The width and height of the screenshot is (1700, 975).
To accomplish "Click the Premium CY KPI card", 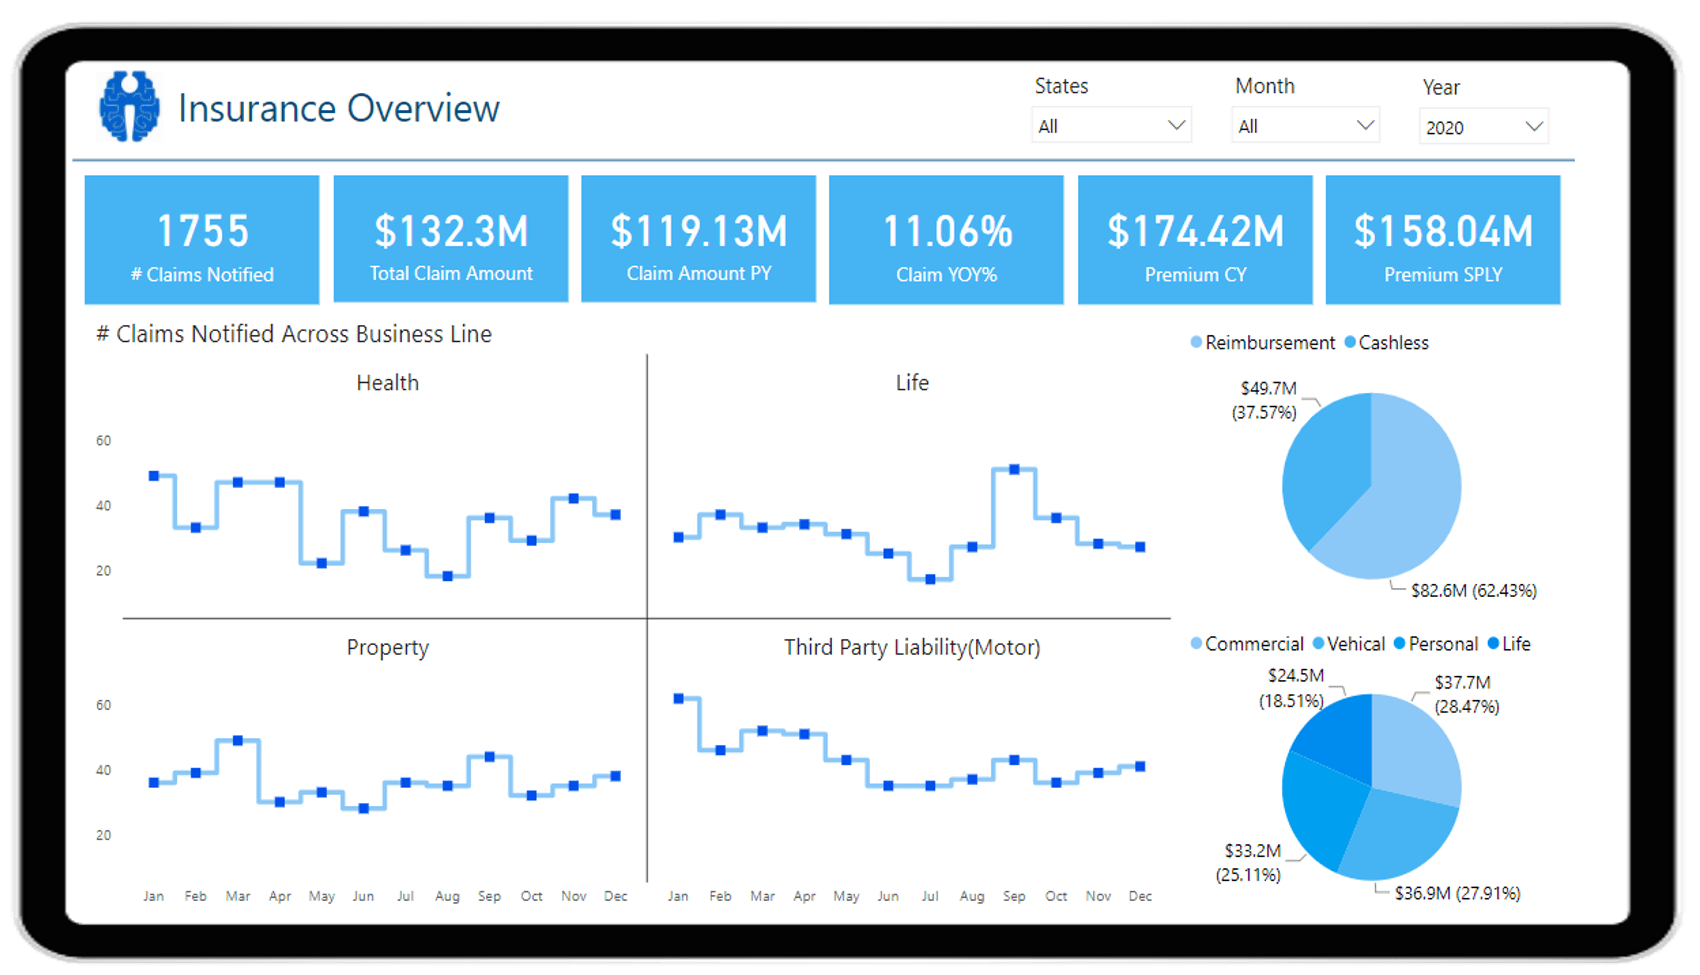I will (1194, 240).
